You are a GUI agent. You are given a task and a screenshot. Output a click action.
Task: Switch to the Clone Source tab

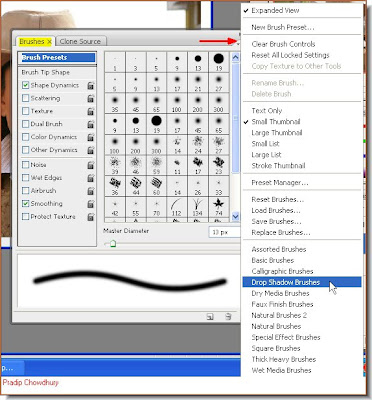point(80,41)
